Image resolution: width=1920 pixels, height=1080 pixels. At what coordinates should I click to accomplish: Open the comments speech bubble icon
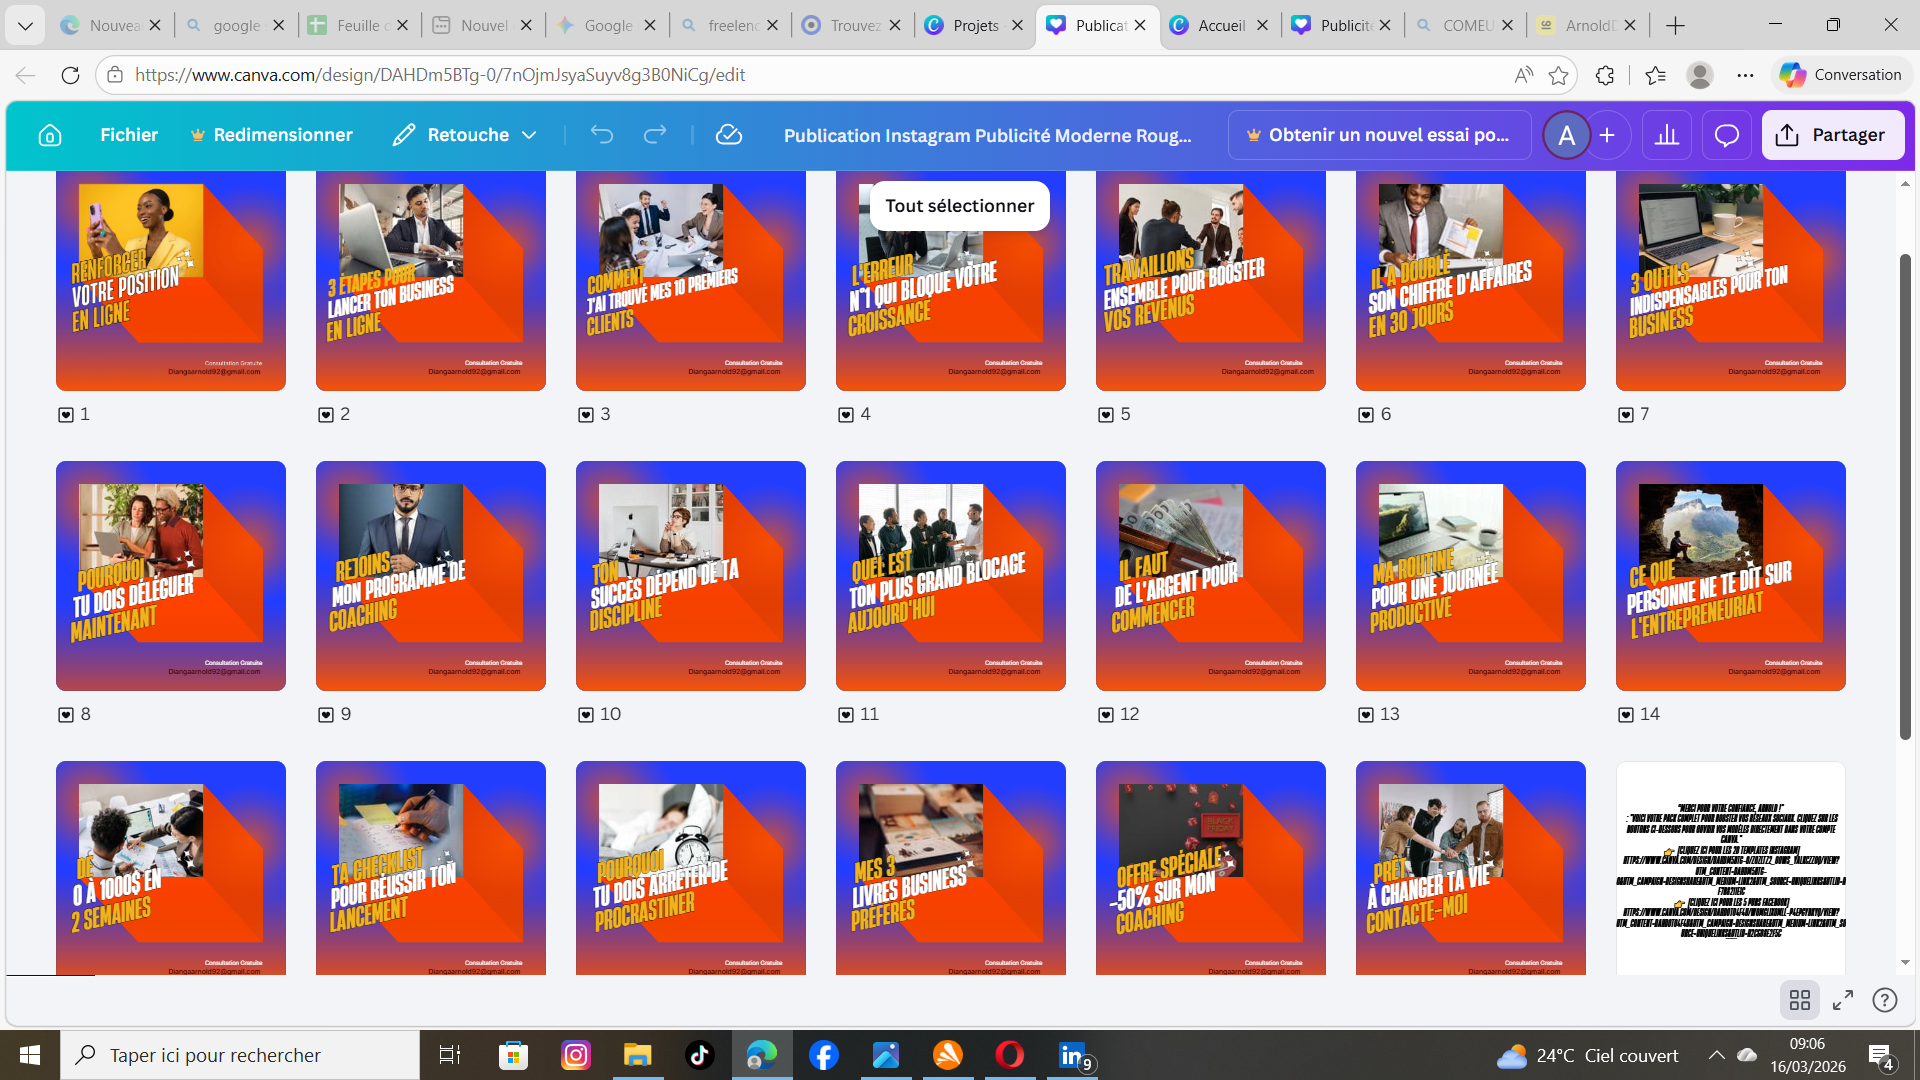pos(1727,135)
